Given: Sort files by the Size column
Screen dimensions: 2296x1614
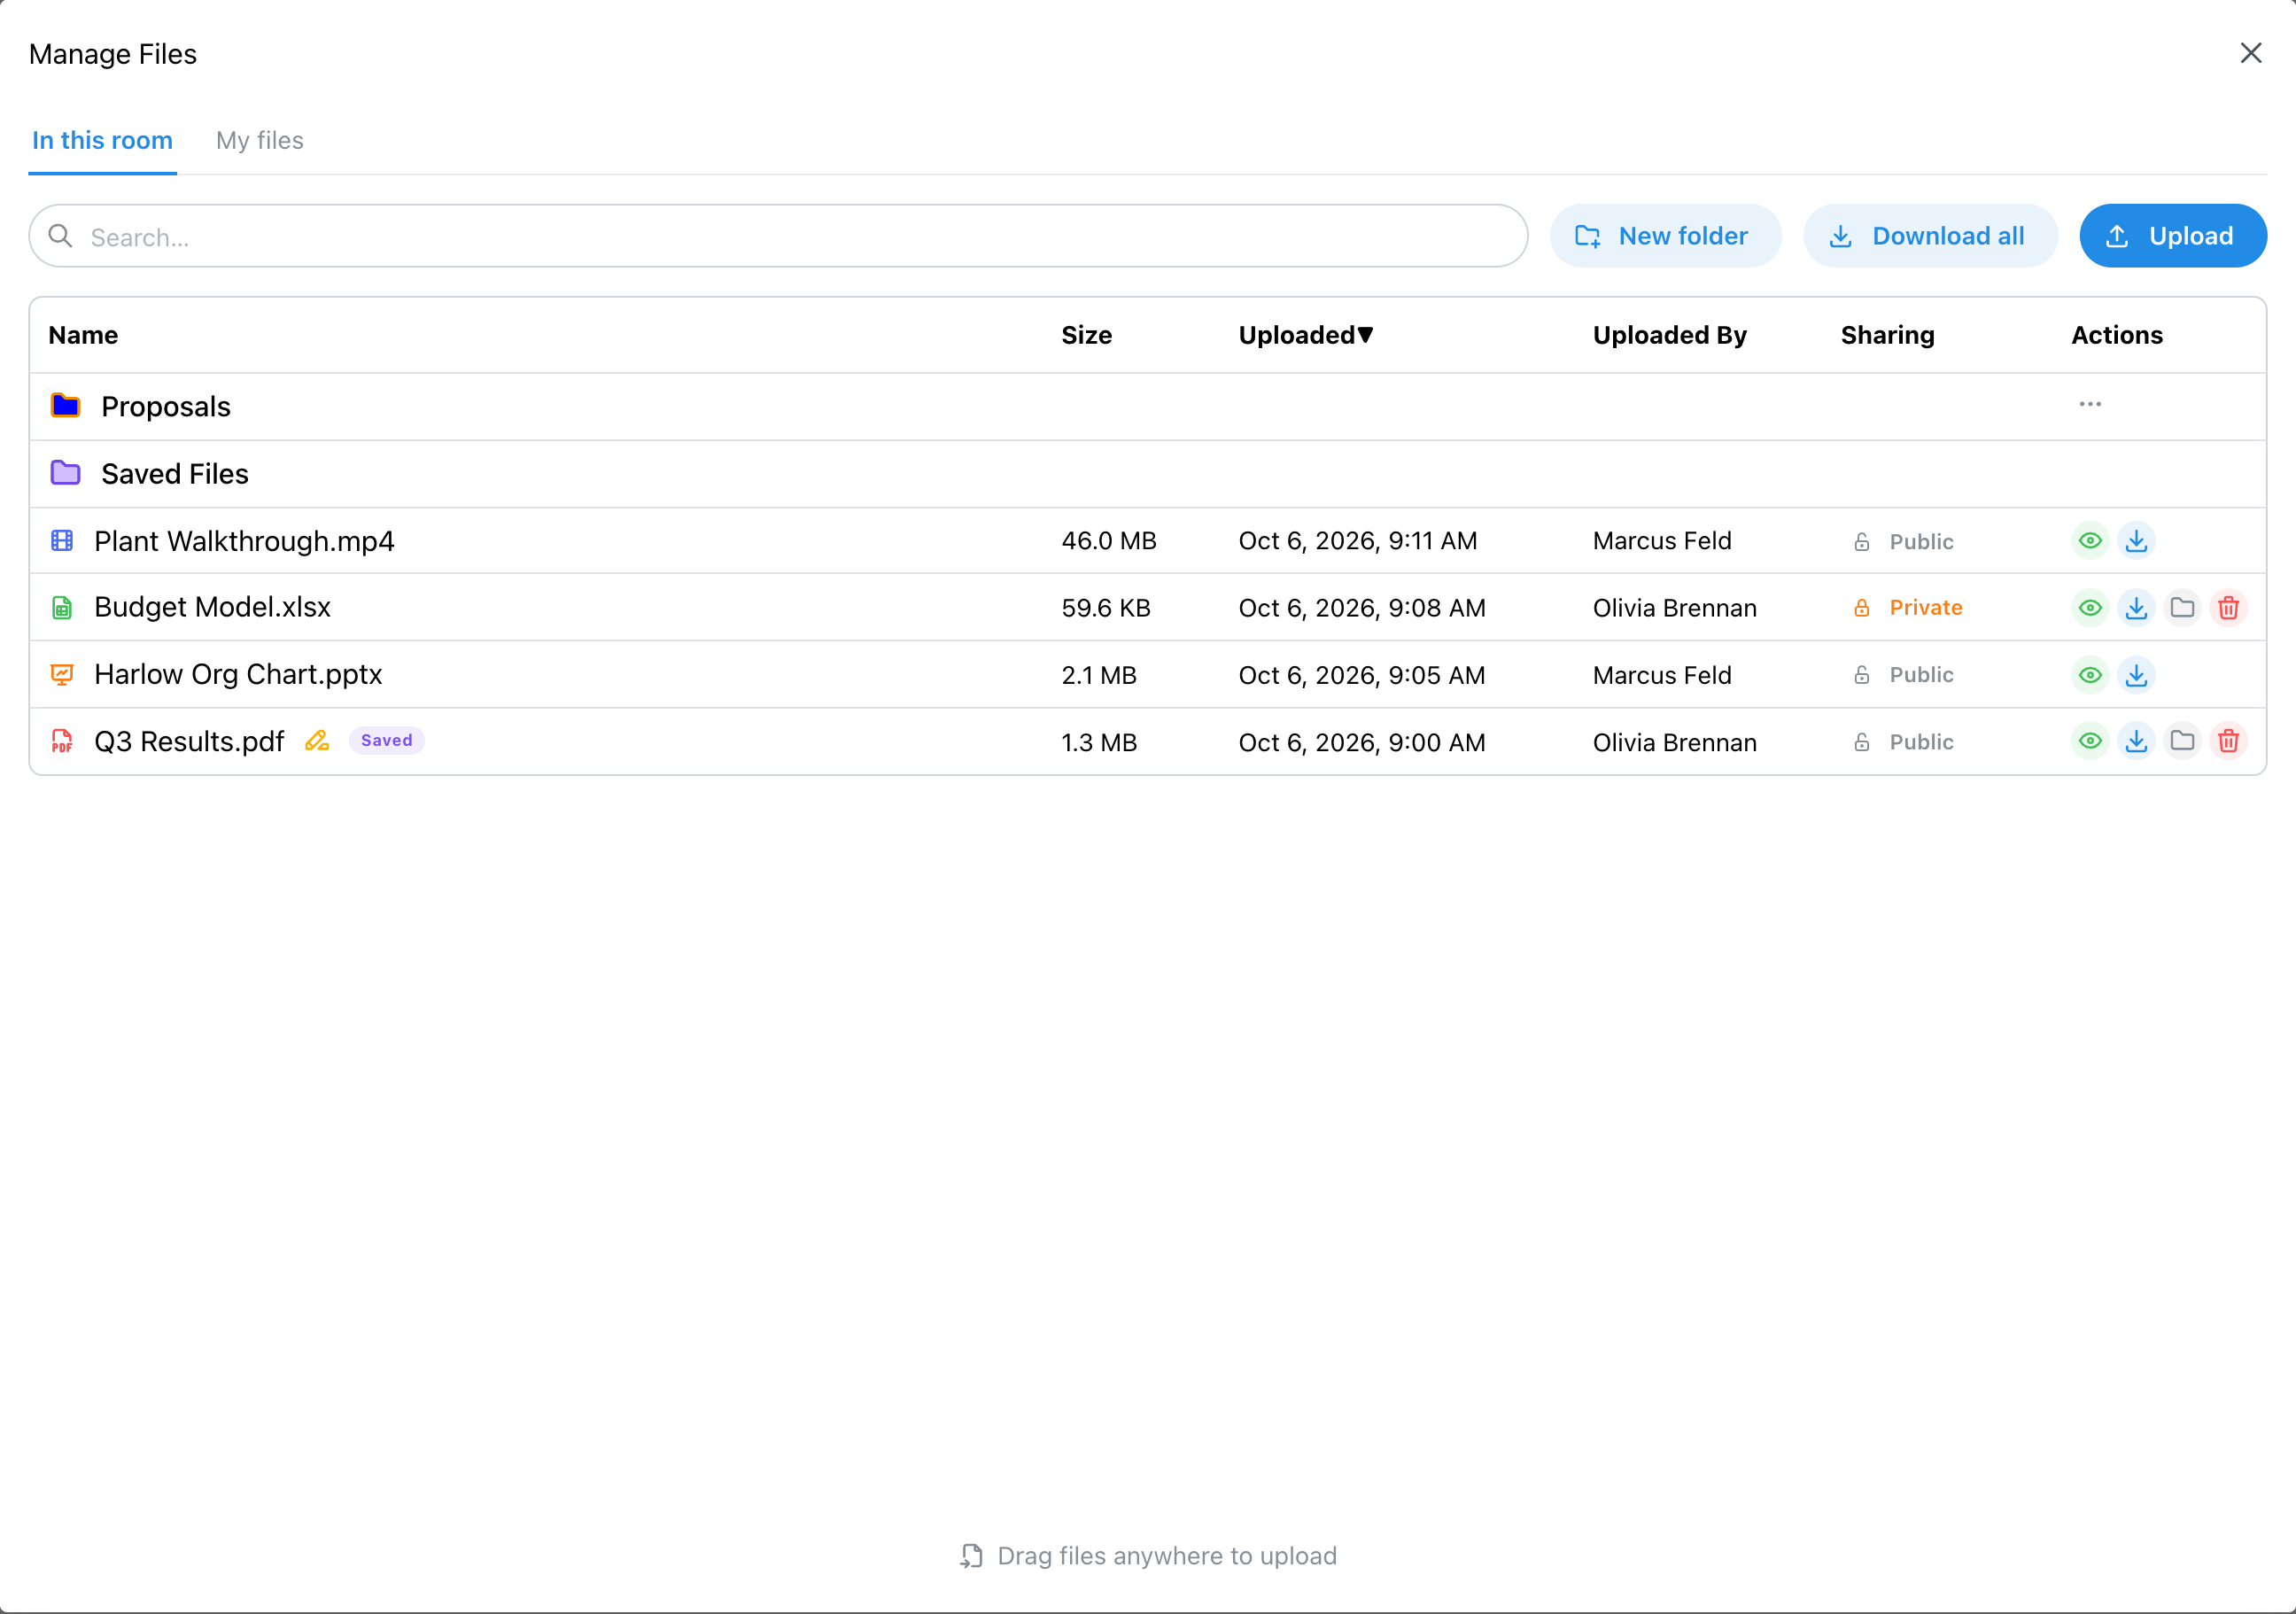Looking at the screenshot, I should click(x=1086, y=335).
